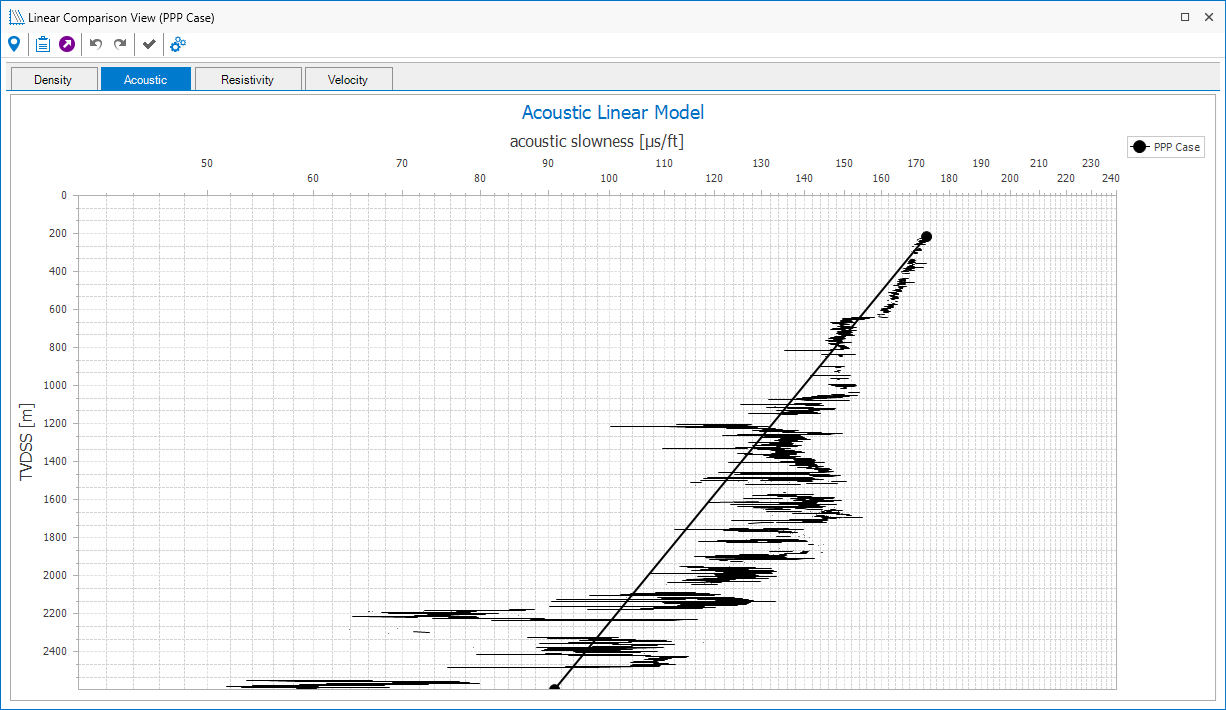Click the blue location pin icon
Image resolution: width=1226 pixels, height=710 pixels.
coord(14,44)
